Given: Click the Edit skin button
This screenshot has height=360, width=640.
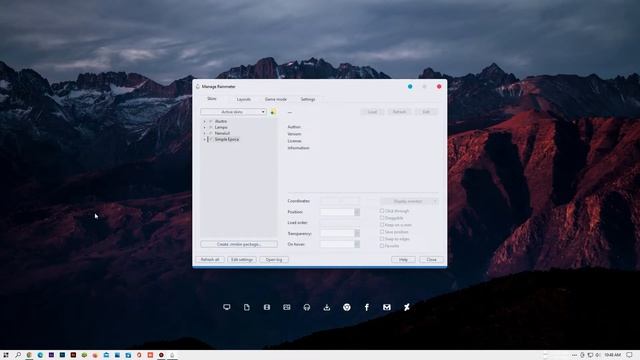Looking at the screenshot, I should [x=426, y=112].
